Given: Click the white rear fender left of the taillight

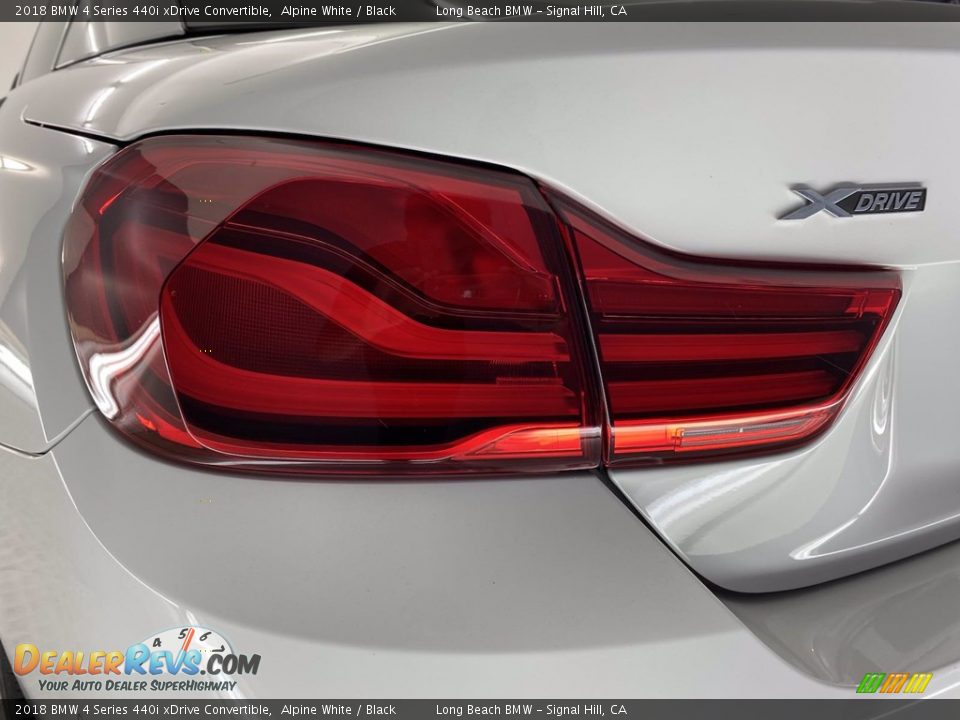Looking at the screenshot, I should pyautogui.click(x=30, y=300).
